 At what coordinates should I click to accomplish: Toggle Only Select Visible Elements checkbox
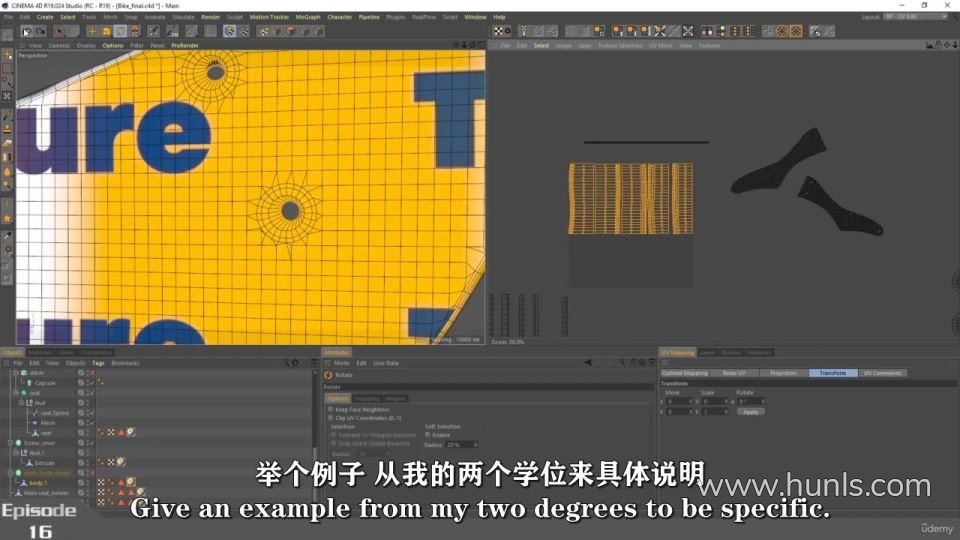point(334,443)
